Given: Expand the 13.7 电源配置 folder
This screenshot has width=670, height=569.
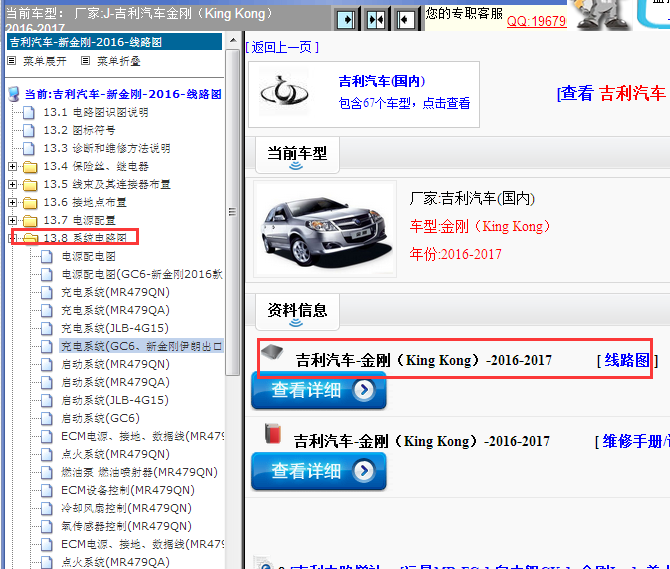Looking at the screenshot, I should point(12,220).
